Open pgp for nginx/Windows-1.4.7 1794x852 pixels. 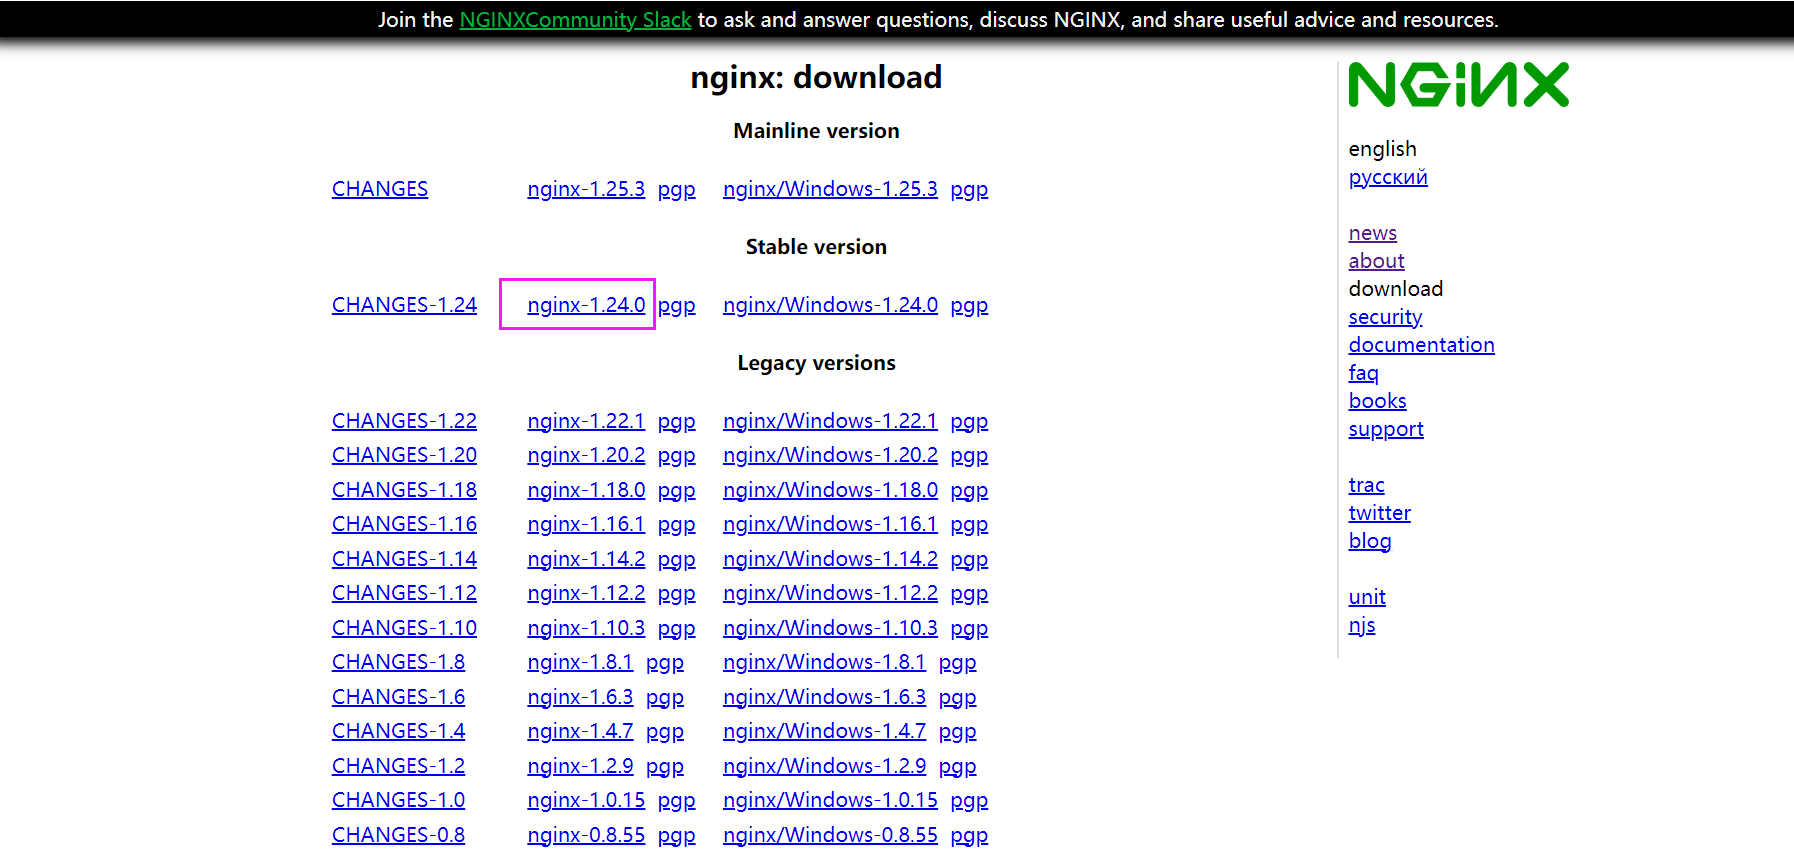(957, 731)
